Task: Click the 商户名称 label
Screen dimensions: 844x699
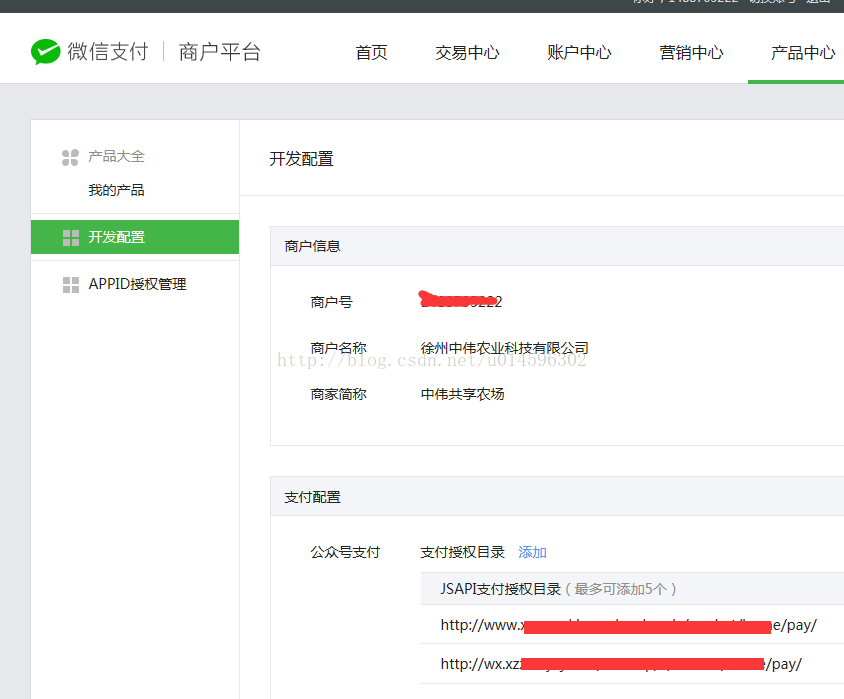Action: tap(338, 348)
